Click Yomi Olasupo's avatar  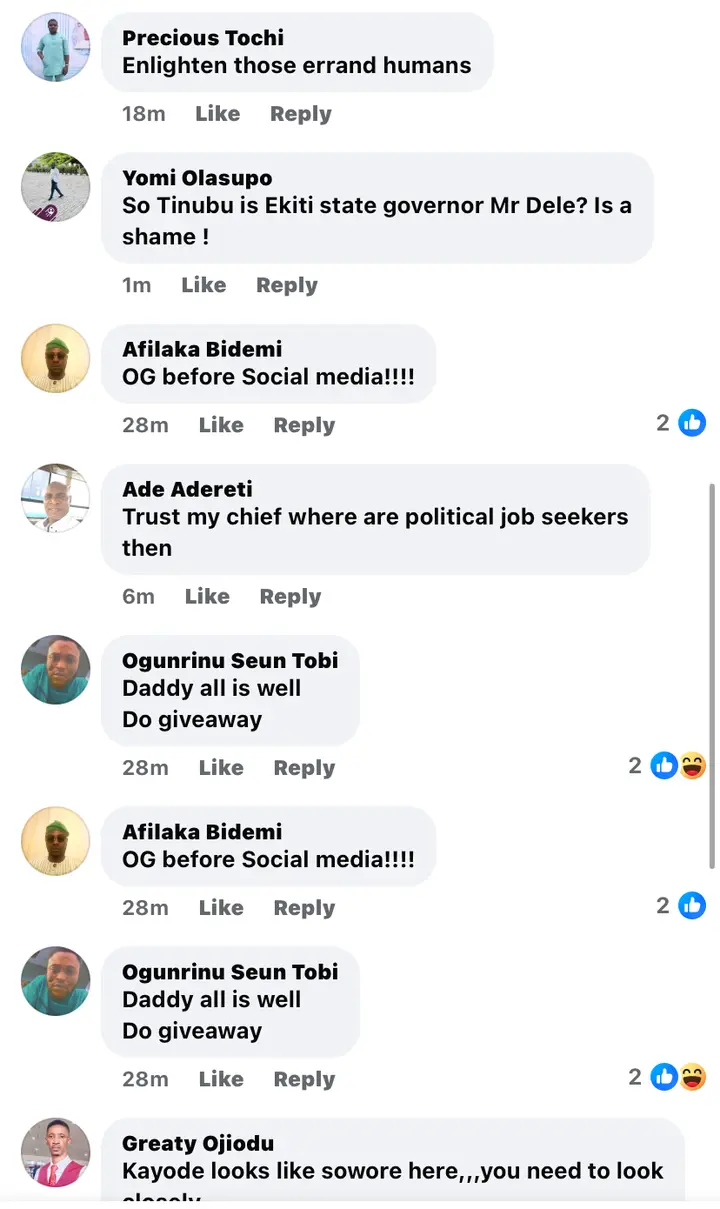pyautogui.click(x=56, y=187)
